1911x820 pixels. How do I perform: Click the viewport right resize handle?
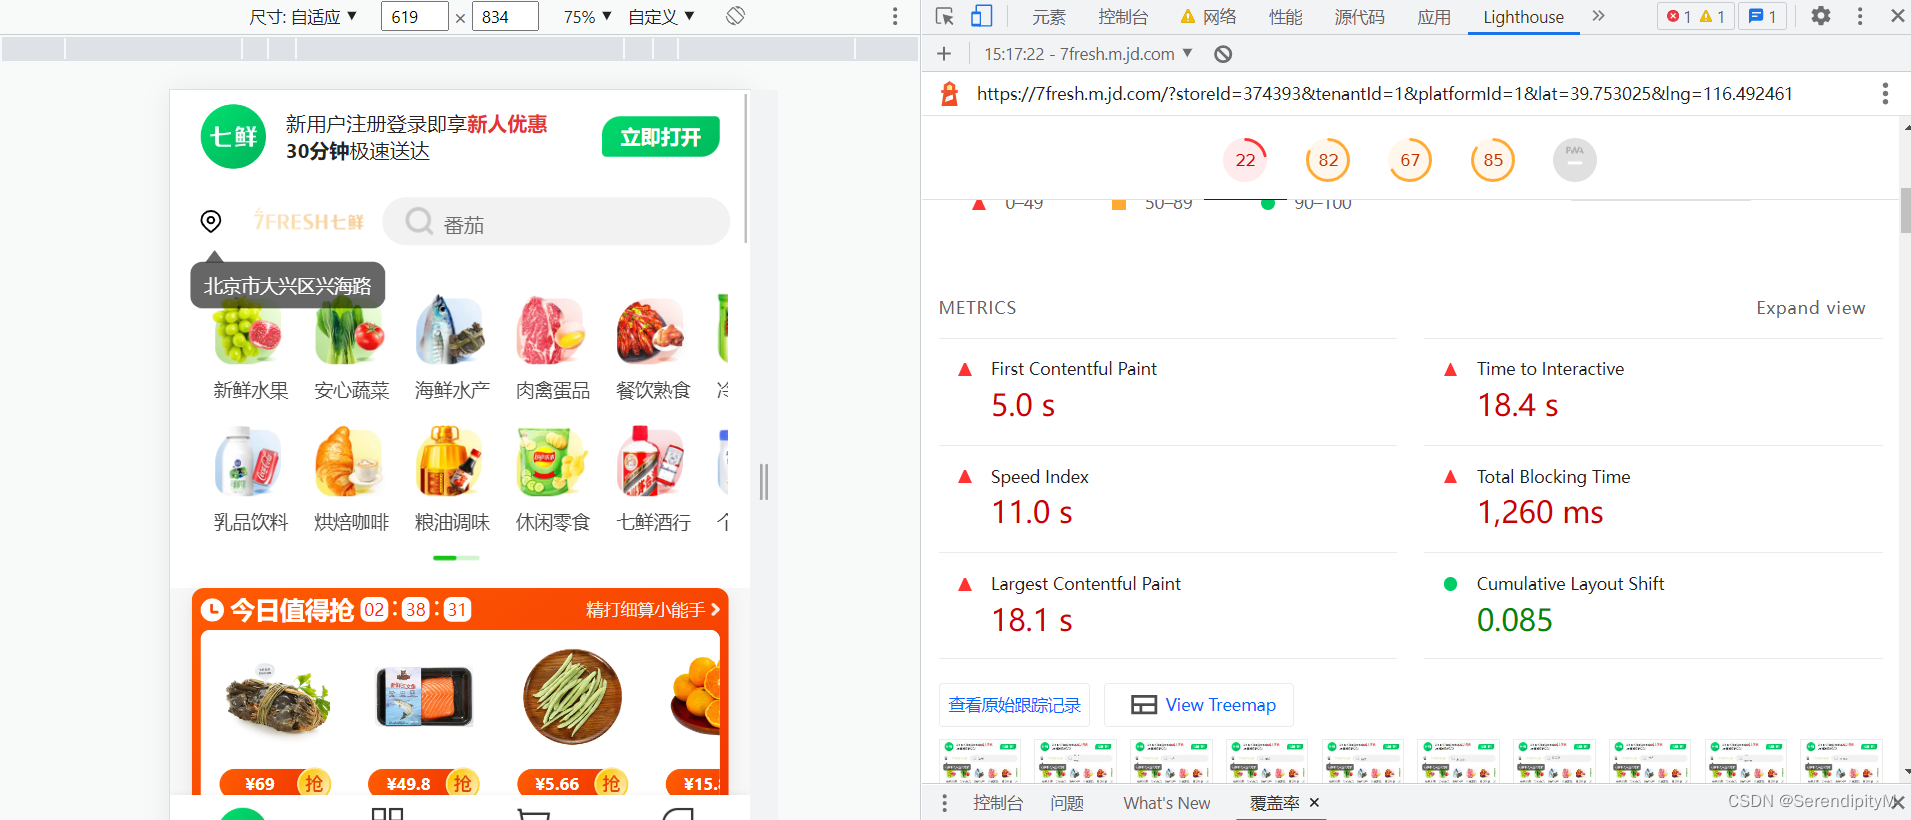pos(763,482)
